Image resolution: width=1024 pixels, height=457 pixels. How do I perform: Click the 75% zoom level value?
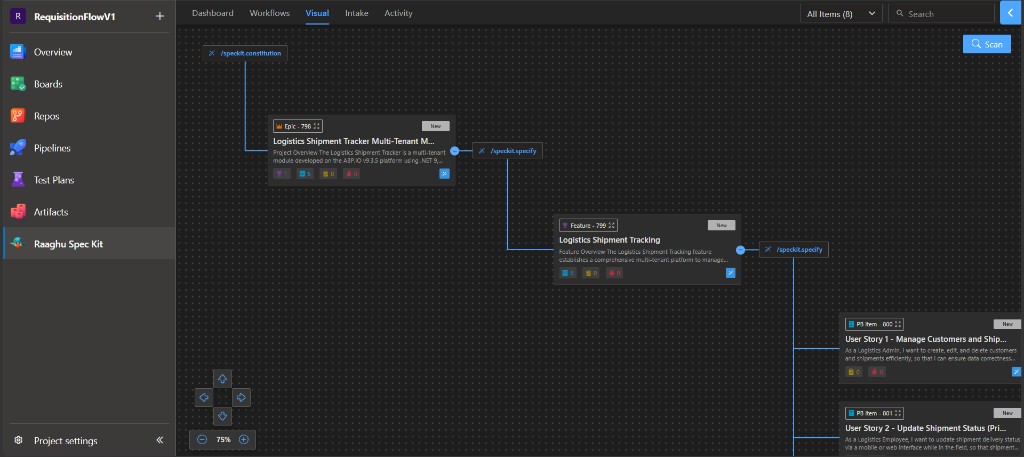223,440
